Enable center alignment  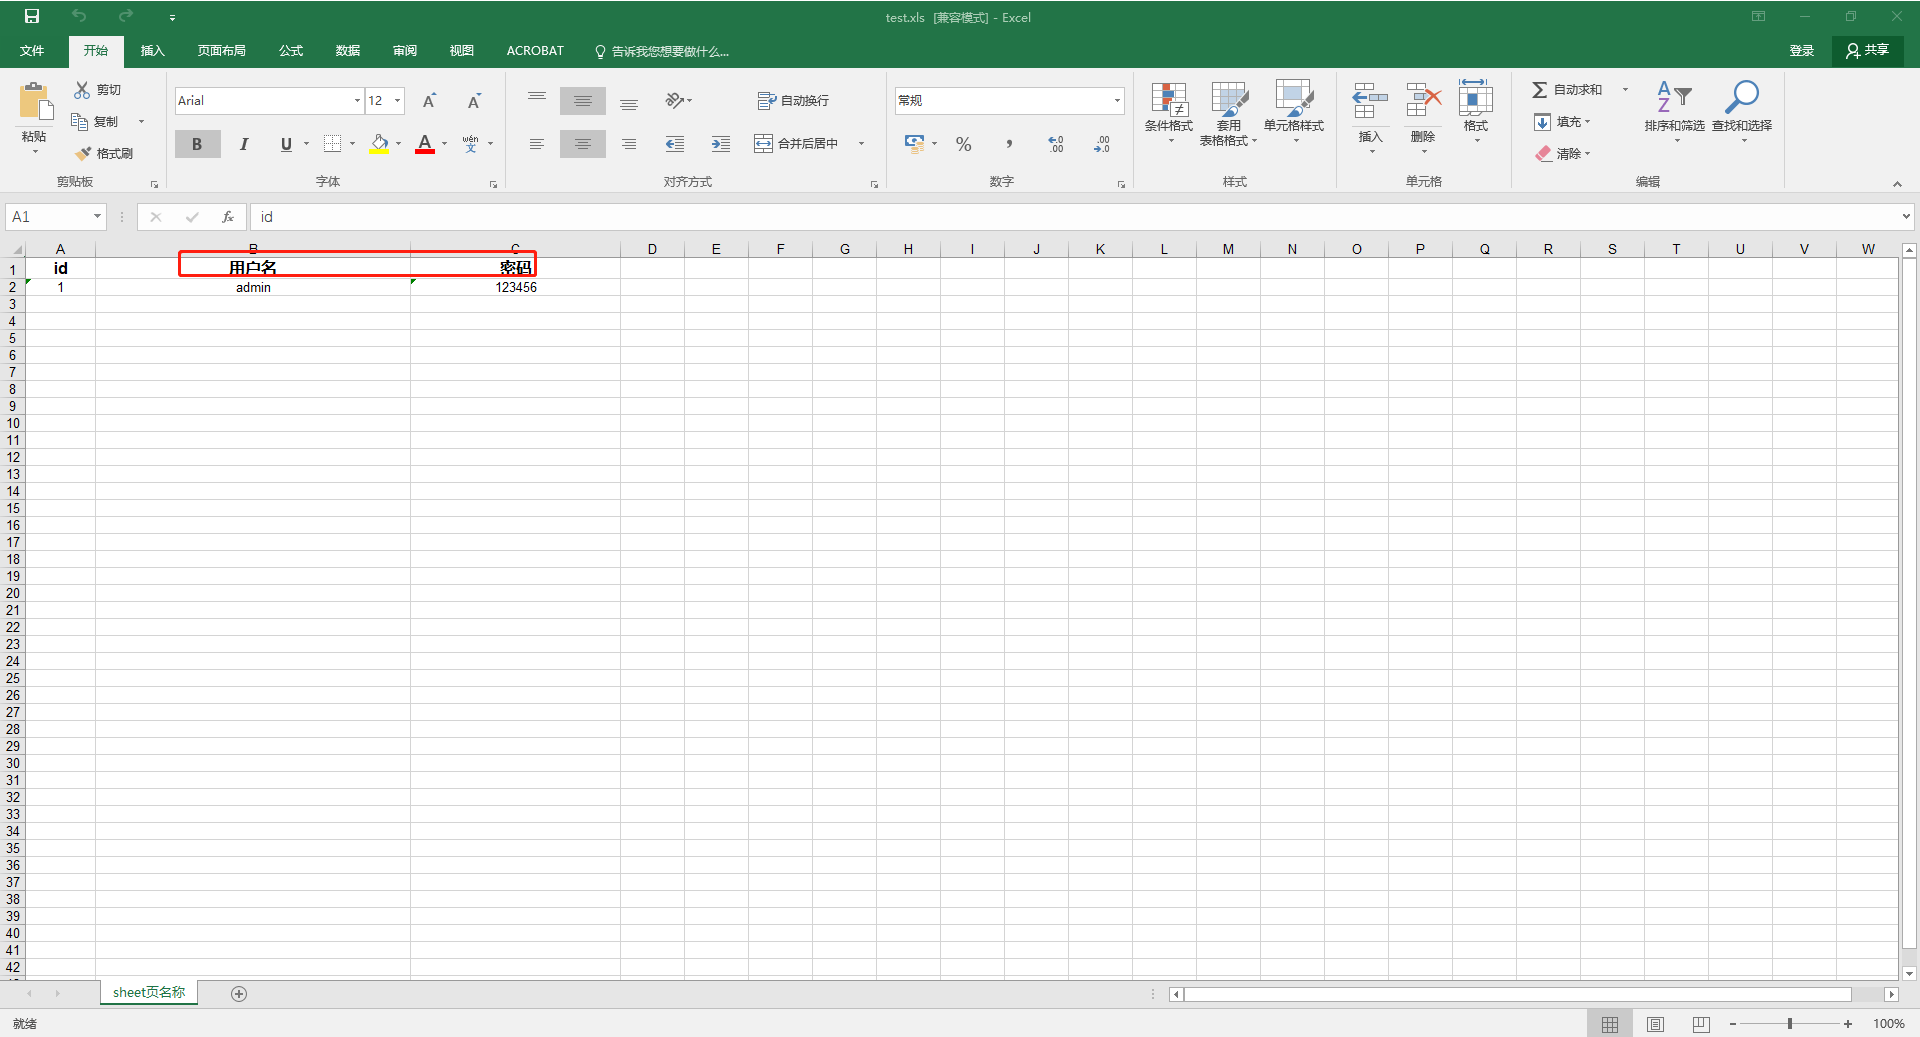(583, 144)
